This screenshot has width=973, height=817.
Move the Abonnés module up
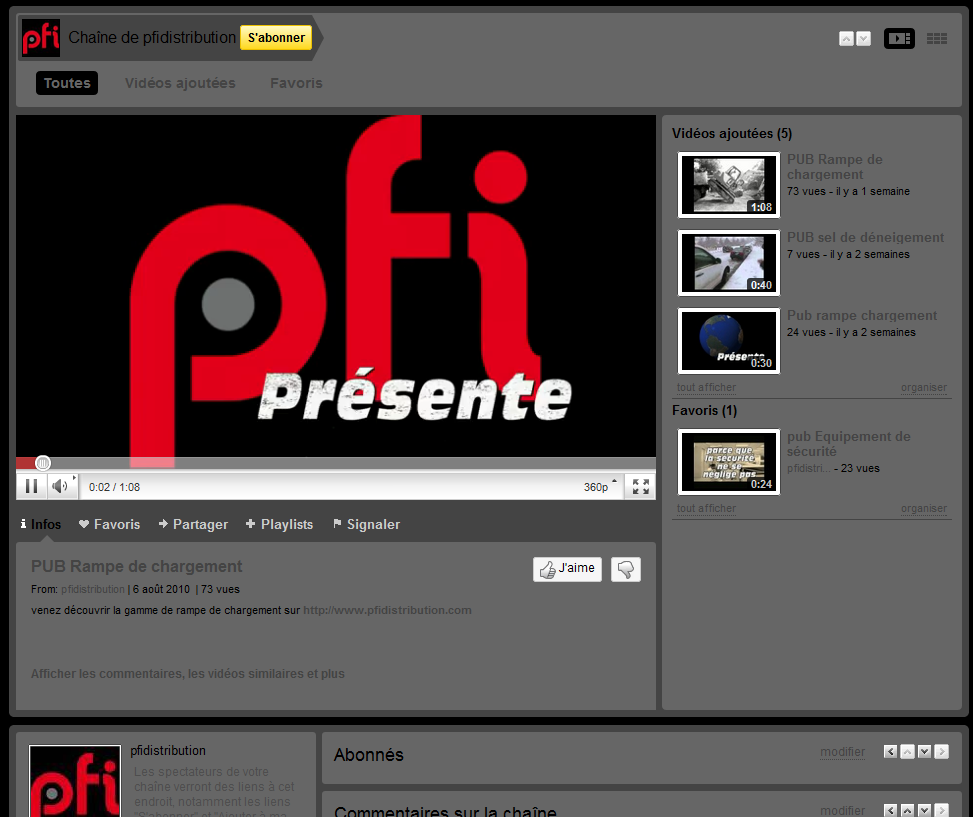coord(907,752)
